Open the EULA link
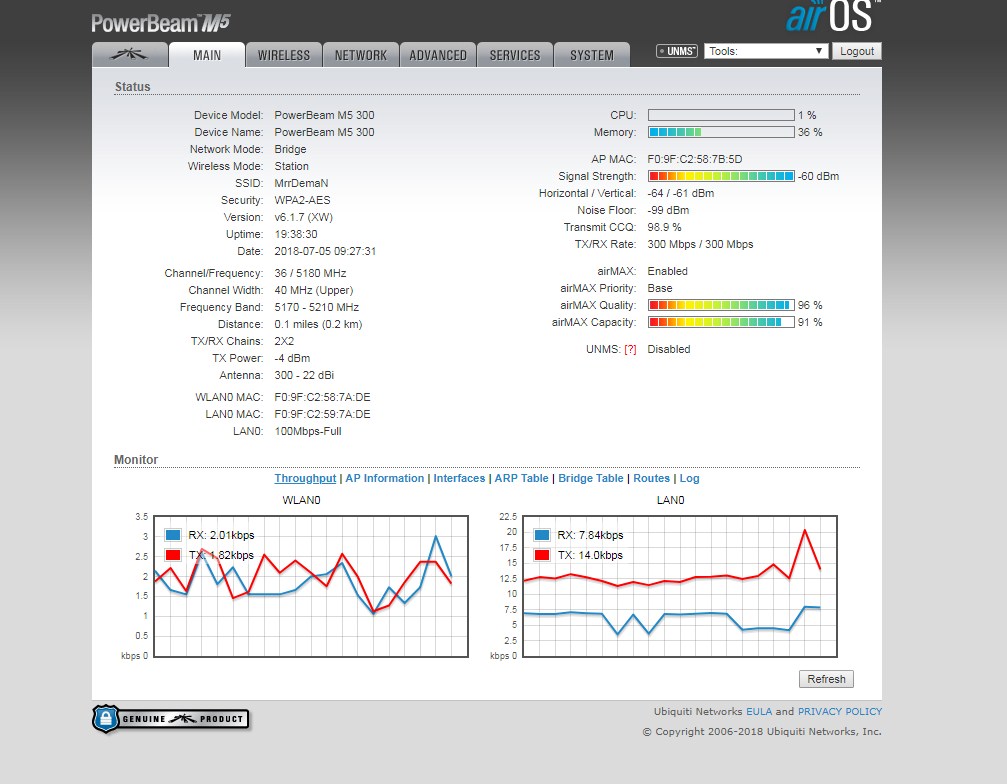This screenshot has width=1007, height=784. (759, 711)
